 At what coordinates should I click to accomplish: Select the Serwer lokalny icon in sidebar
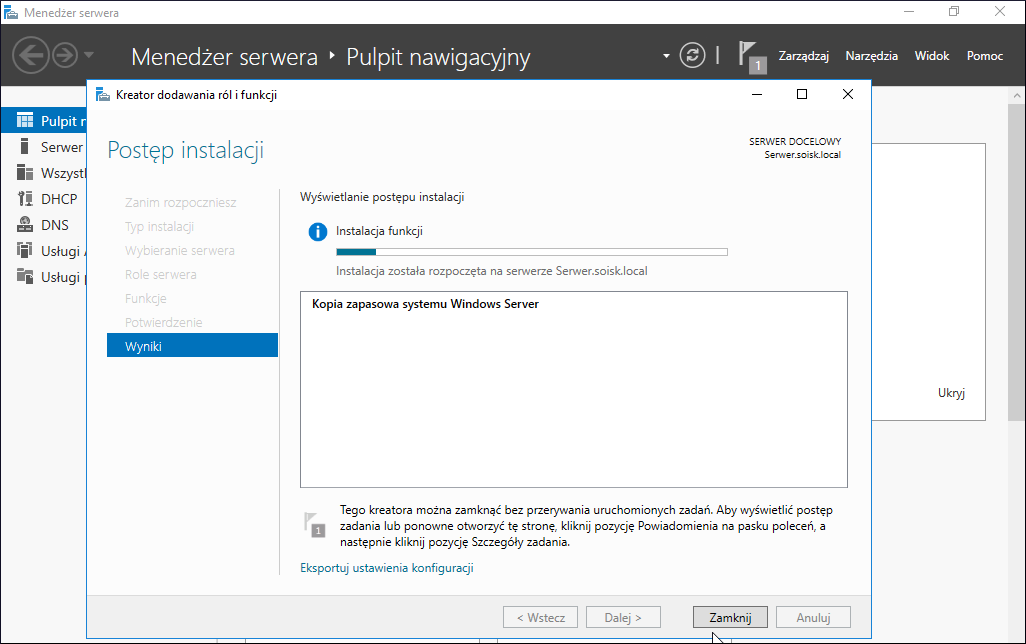[25, 147]
